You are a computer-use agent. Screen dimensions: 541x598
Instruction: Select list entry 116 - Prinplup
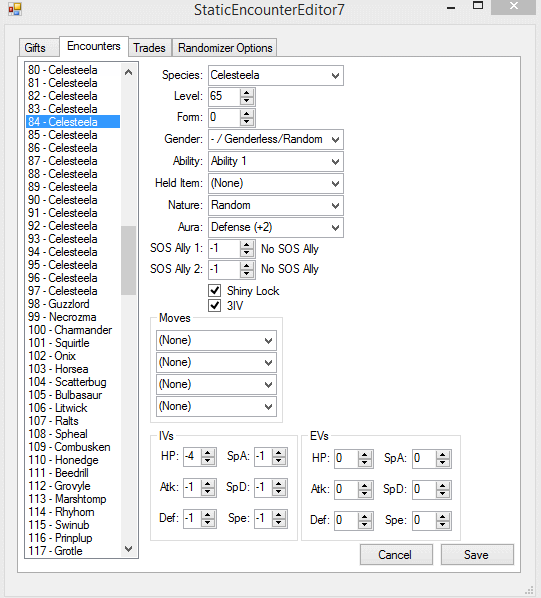(x=73, y=538)
